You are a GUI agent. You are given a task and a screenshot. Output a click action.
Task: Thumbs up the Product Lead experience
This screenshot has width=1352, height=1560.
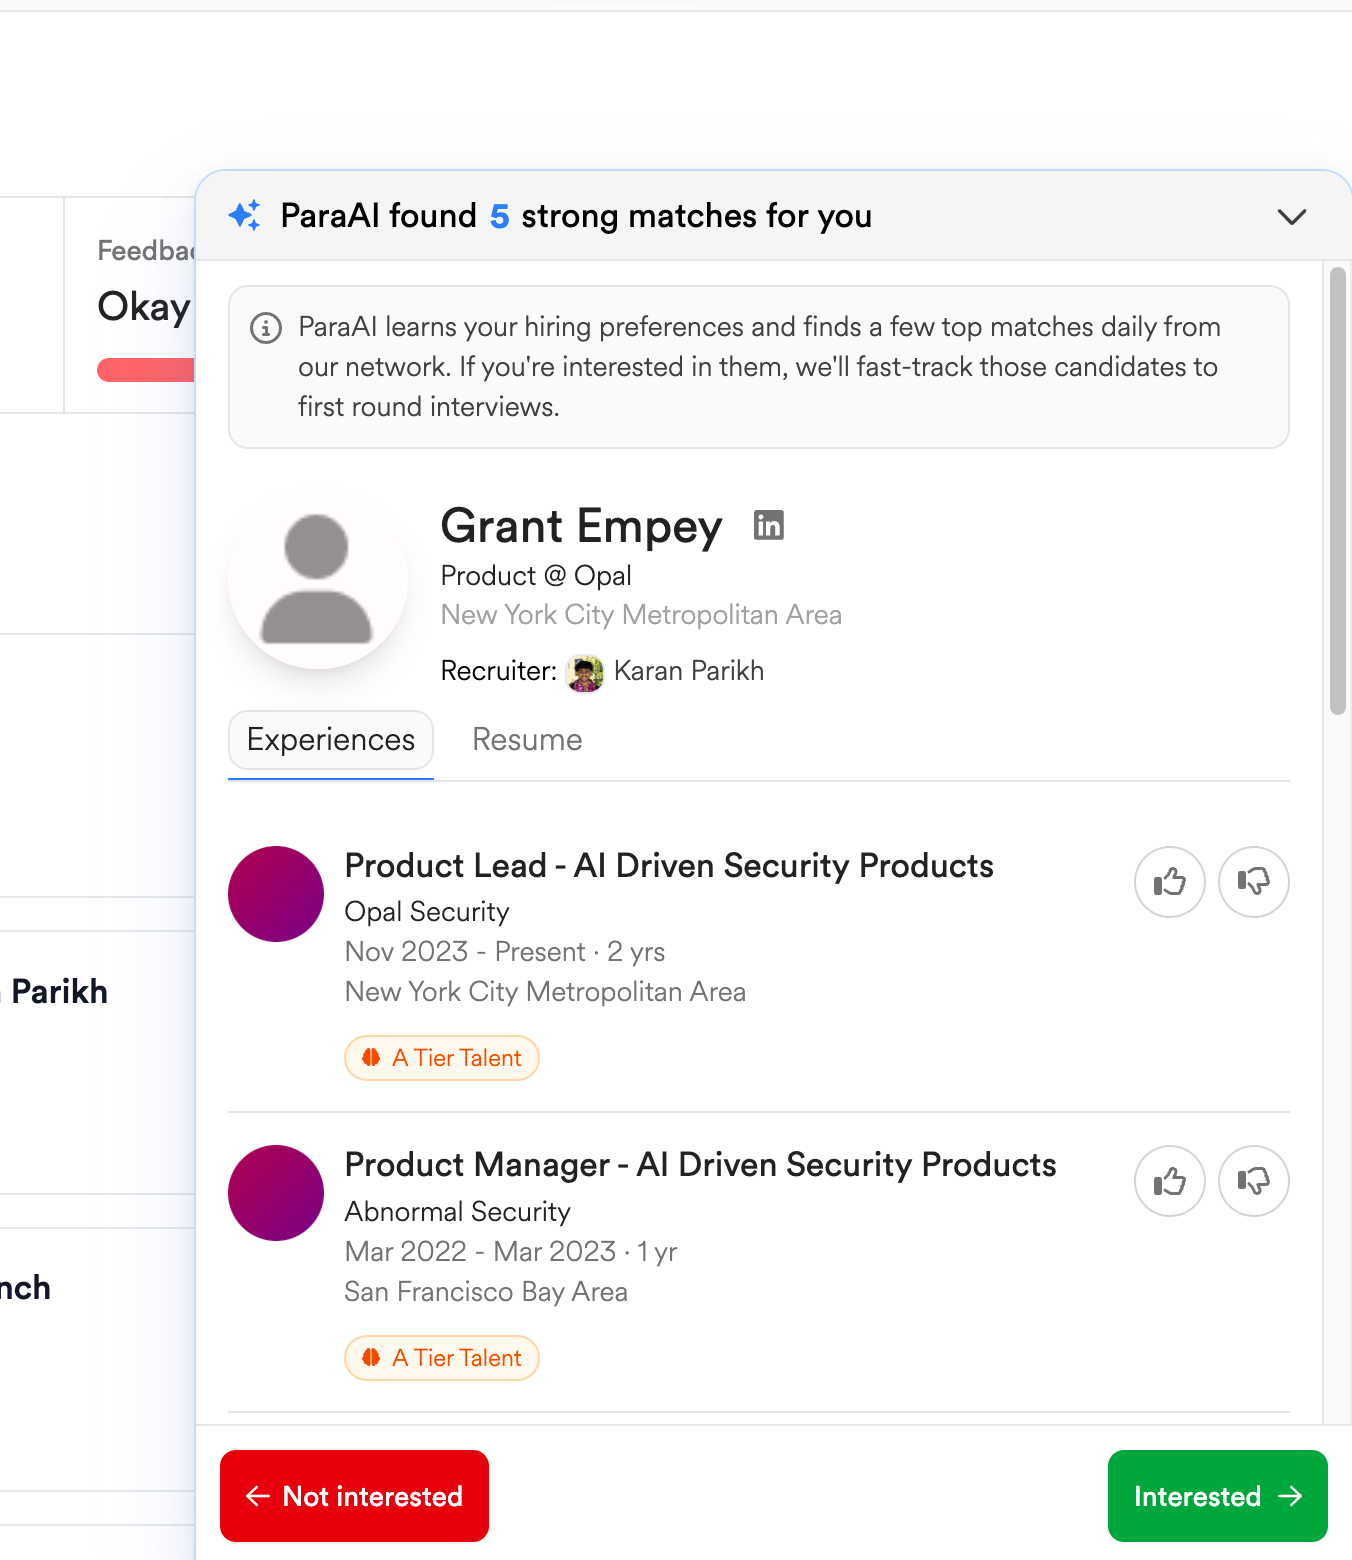click(x=1170, y=882)
